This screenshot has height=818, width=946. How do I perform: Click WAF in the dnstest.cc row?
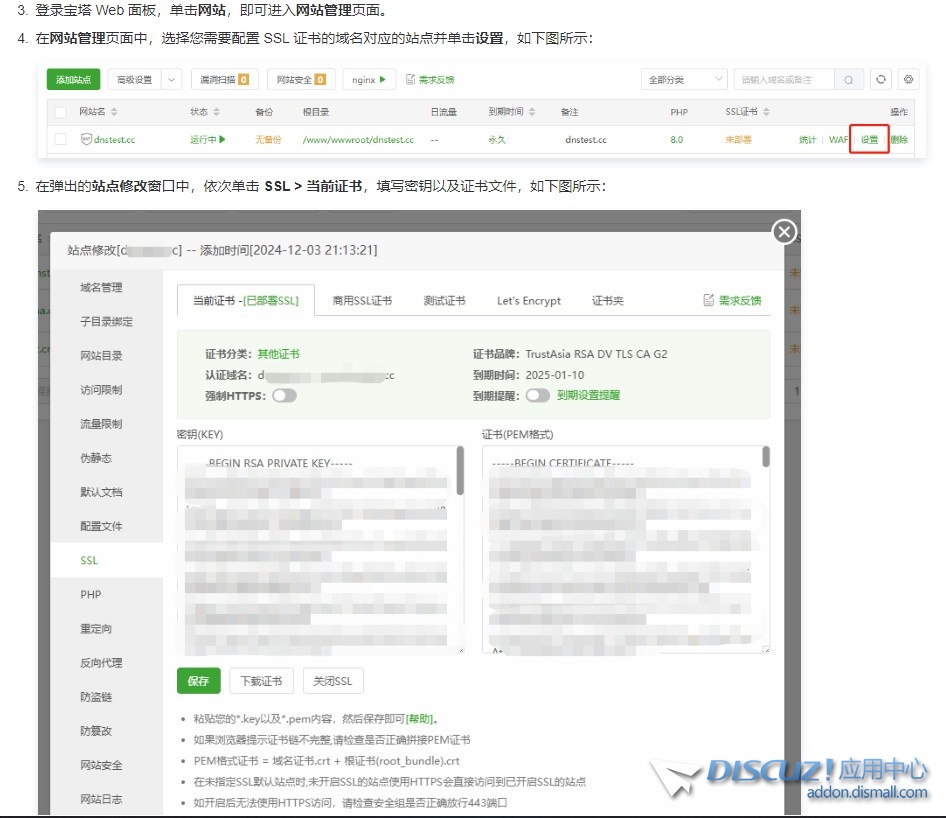pyautogui.click(x=838, y=139)
